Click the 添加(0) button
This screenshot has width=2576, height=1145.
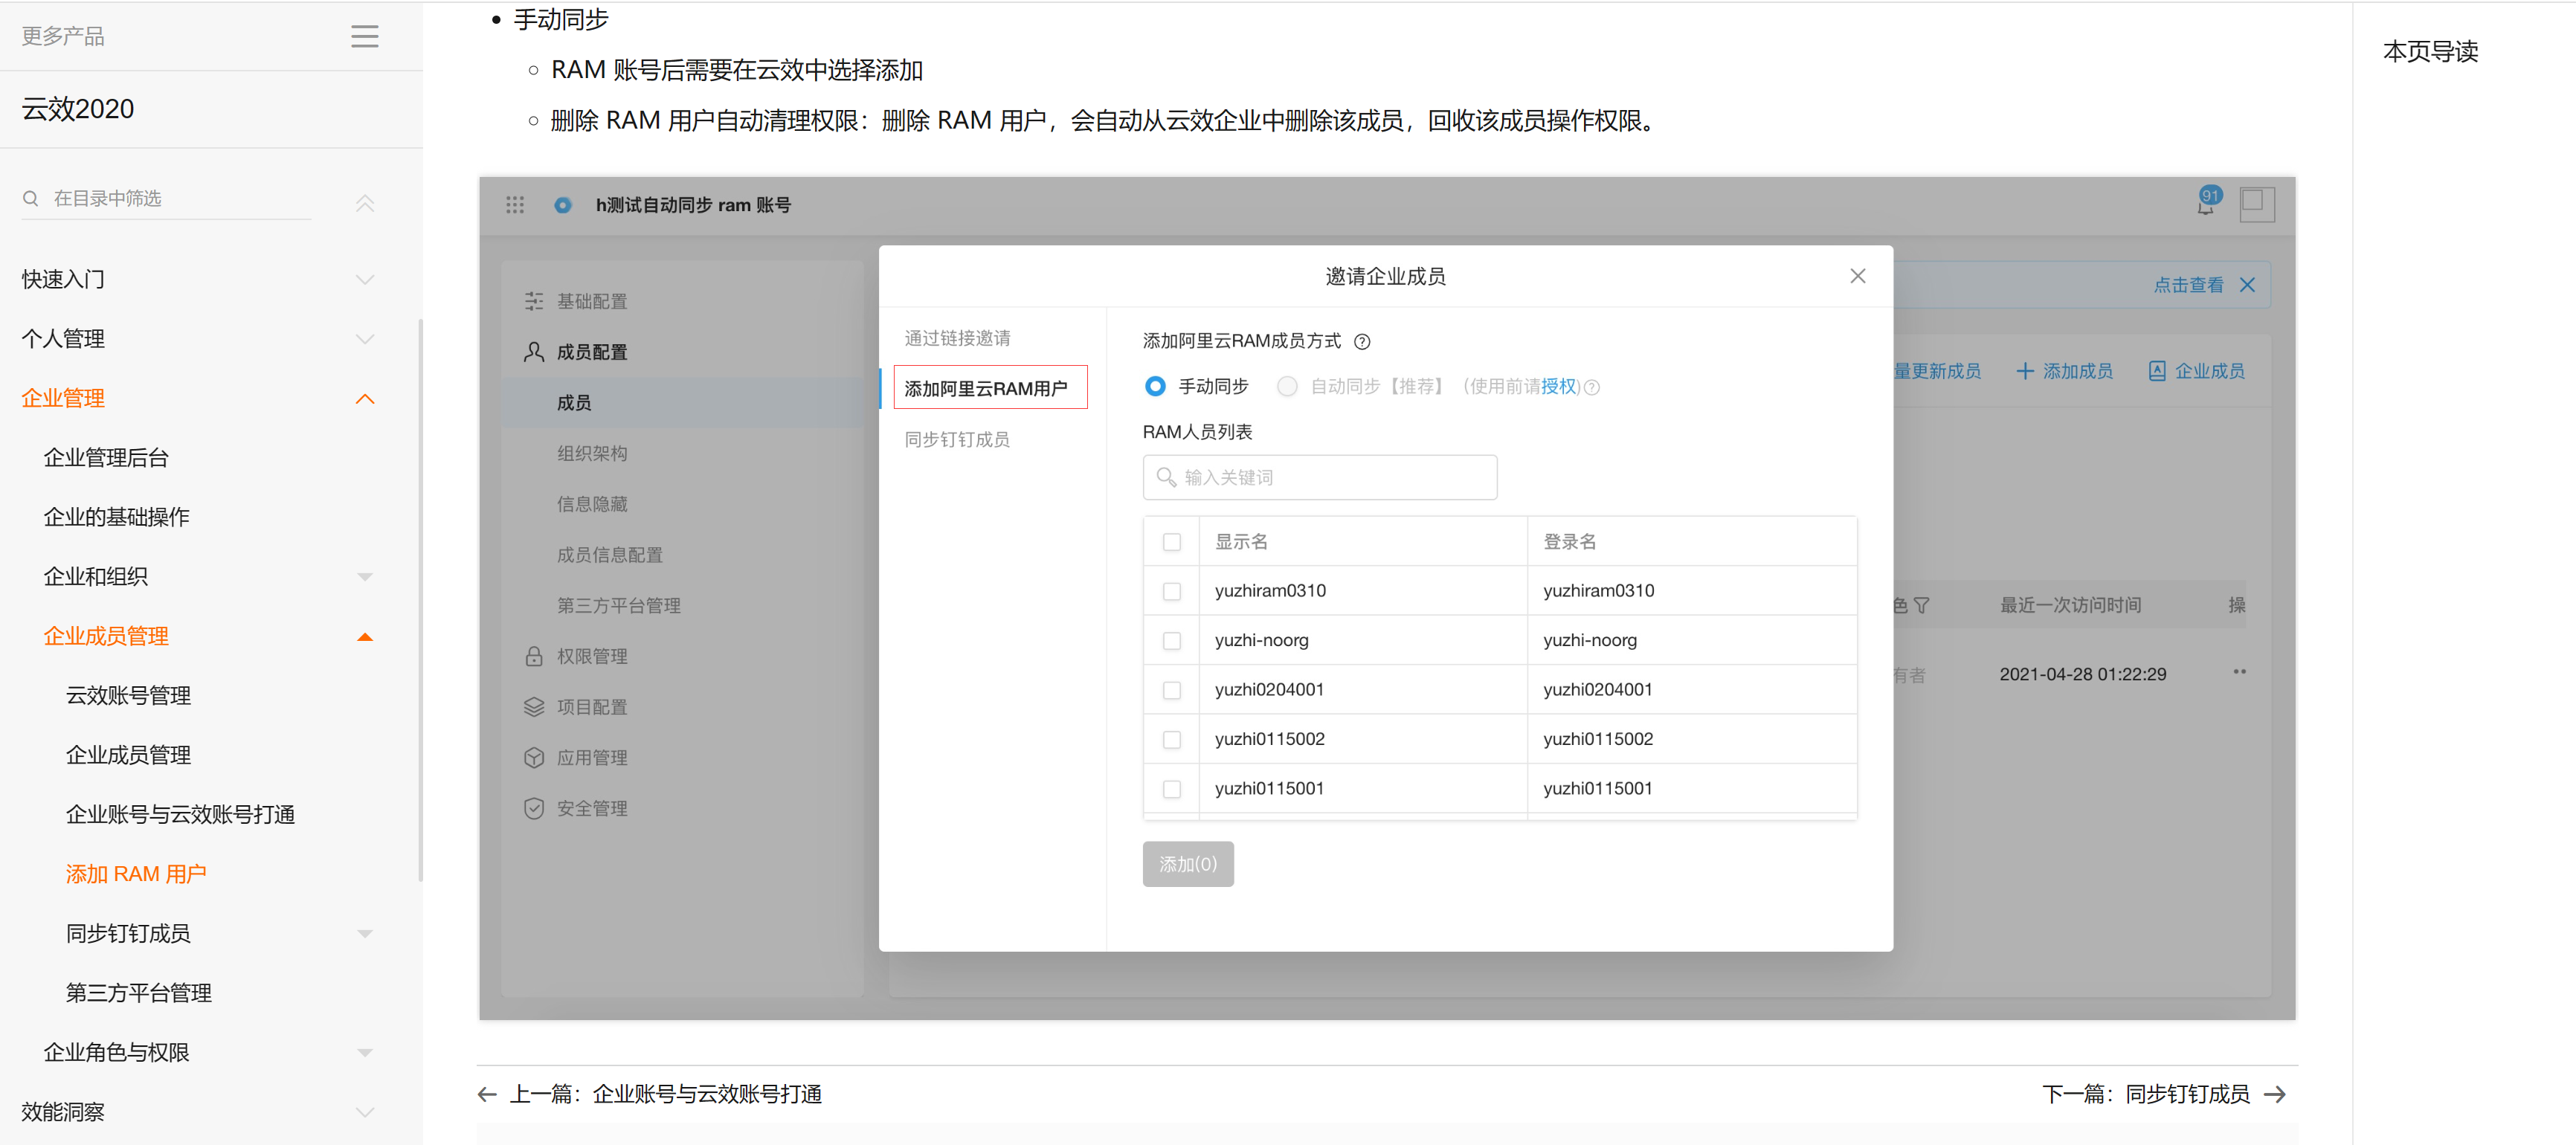tap(1188, 864)
